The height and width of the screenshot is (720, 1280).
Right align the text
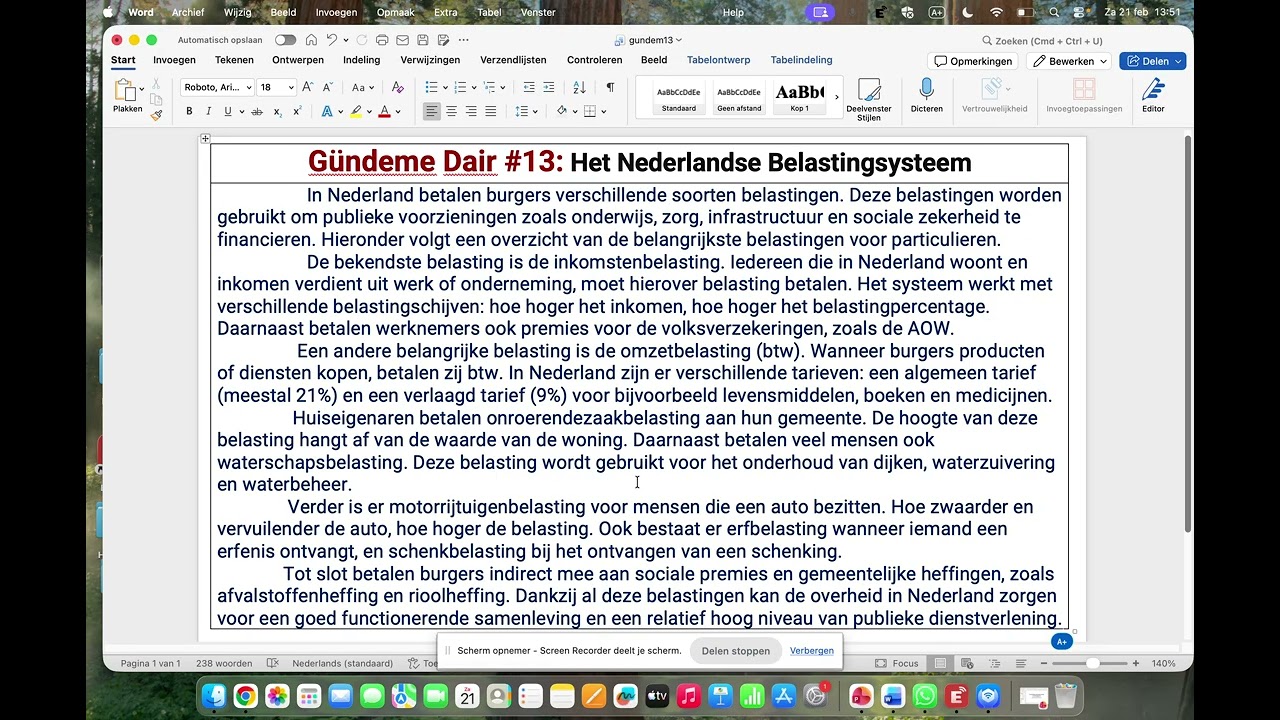coord(471,111)
